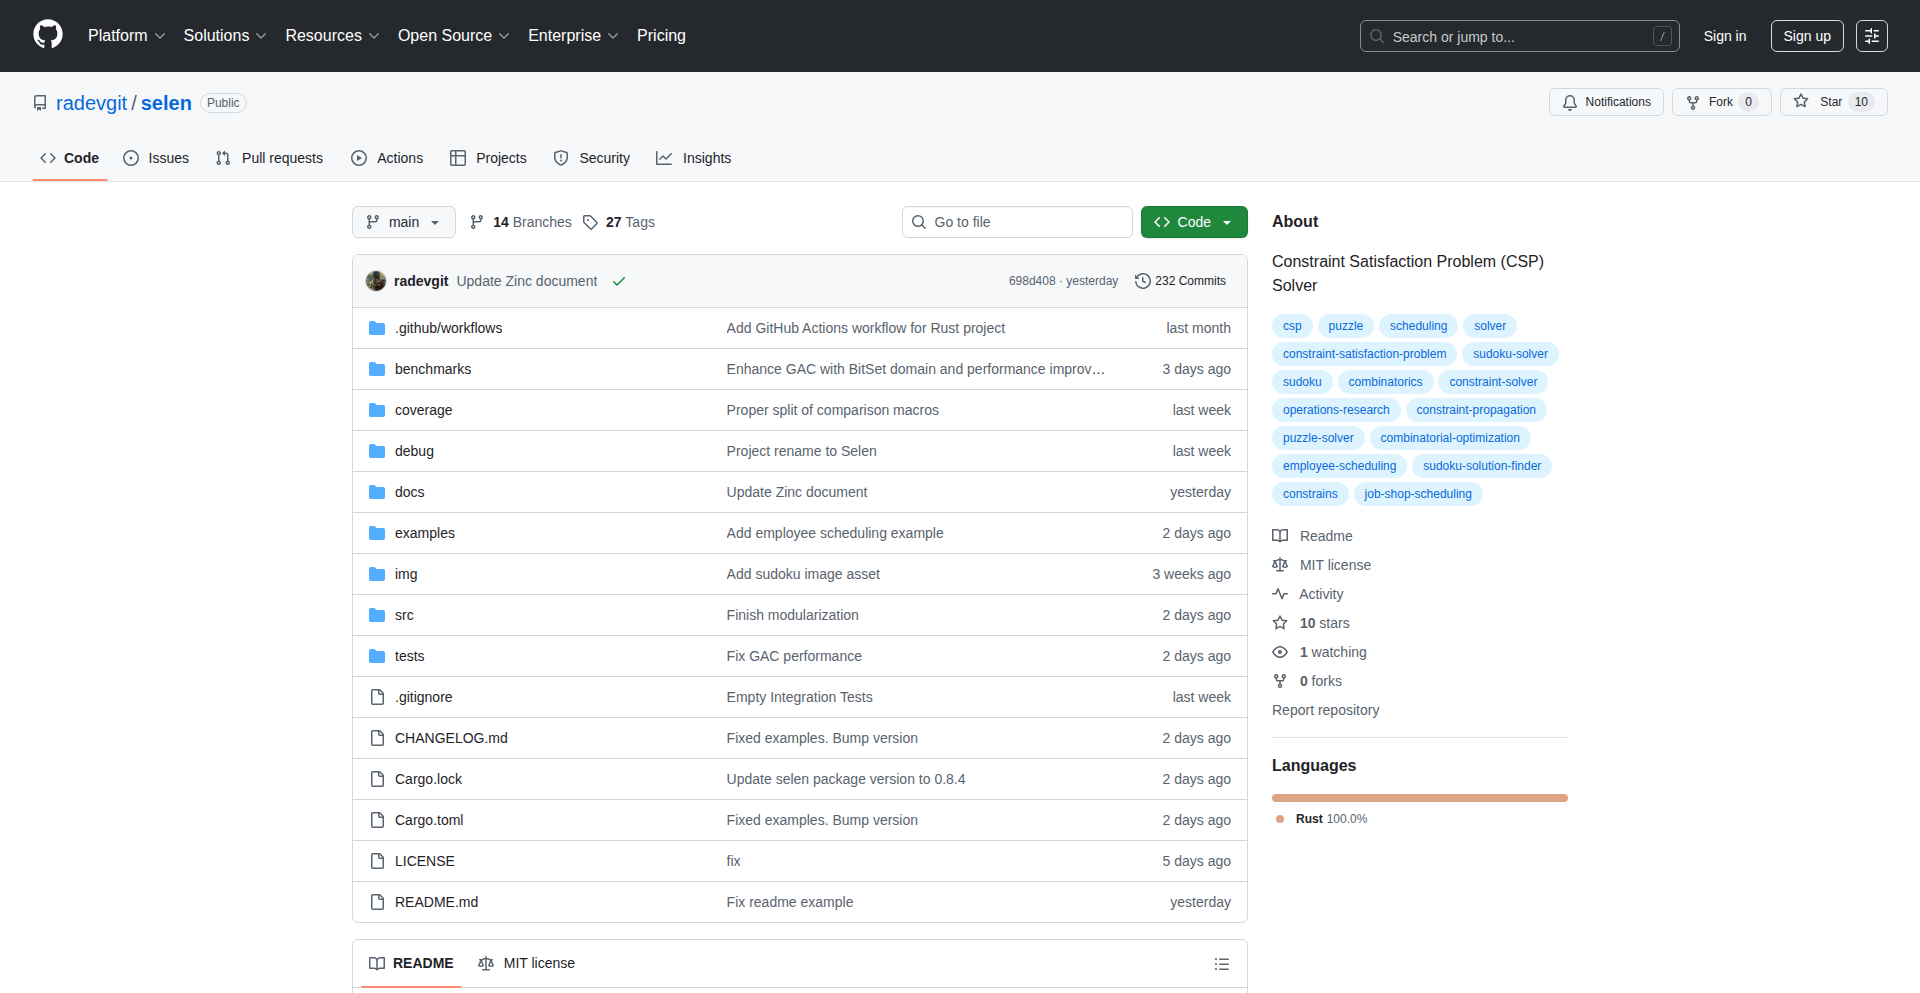
Task: Click the star icon next to 10 stars
Action: [1280, 623]
